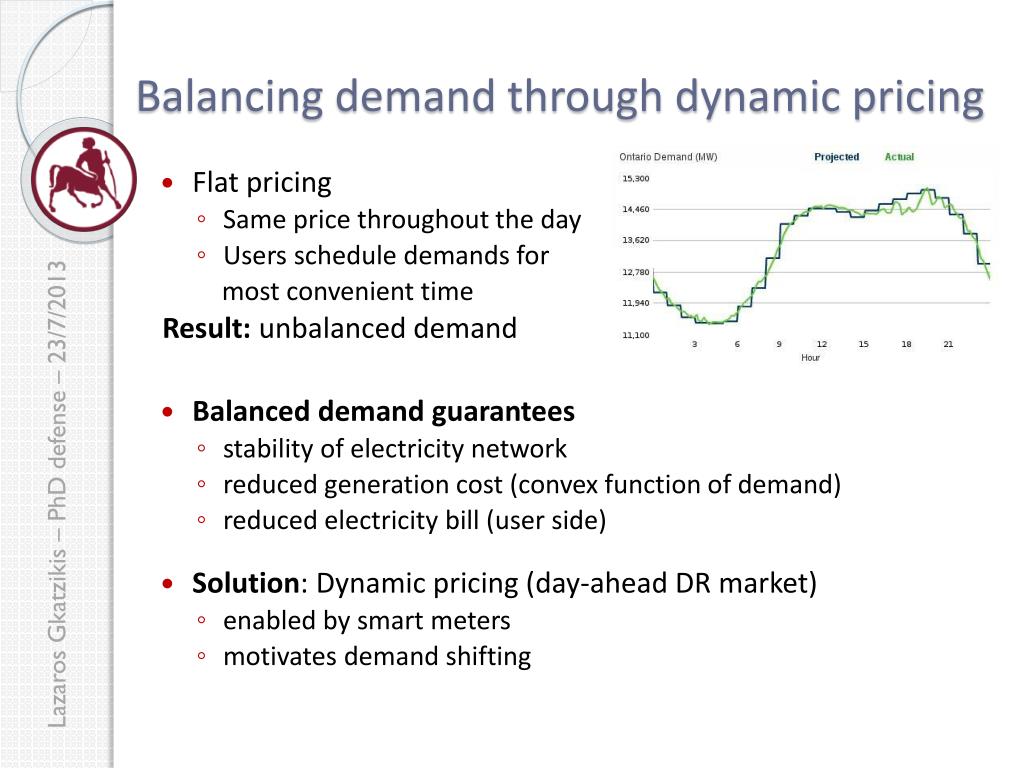Click 'stability of electricity network' bullet
This screenshot has width=1024, height=768.
point(394,449)
